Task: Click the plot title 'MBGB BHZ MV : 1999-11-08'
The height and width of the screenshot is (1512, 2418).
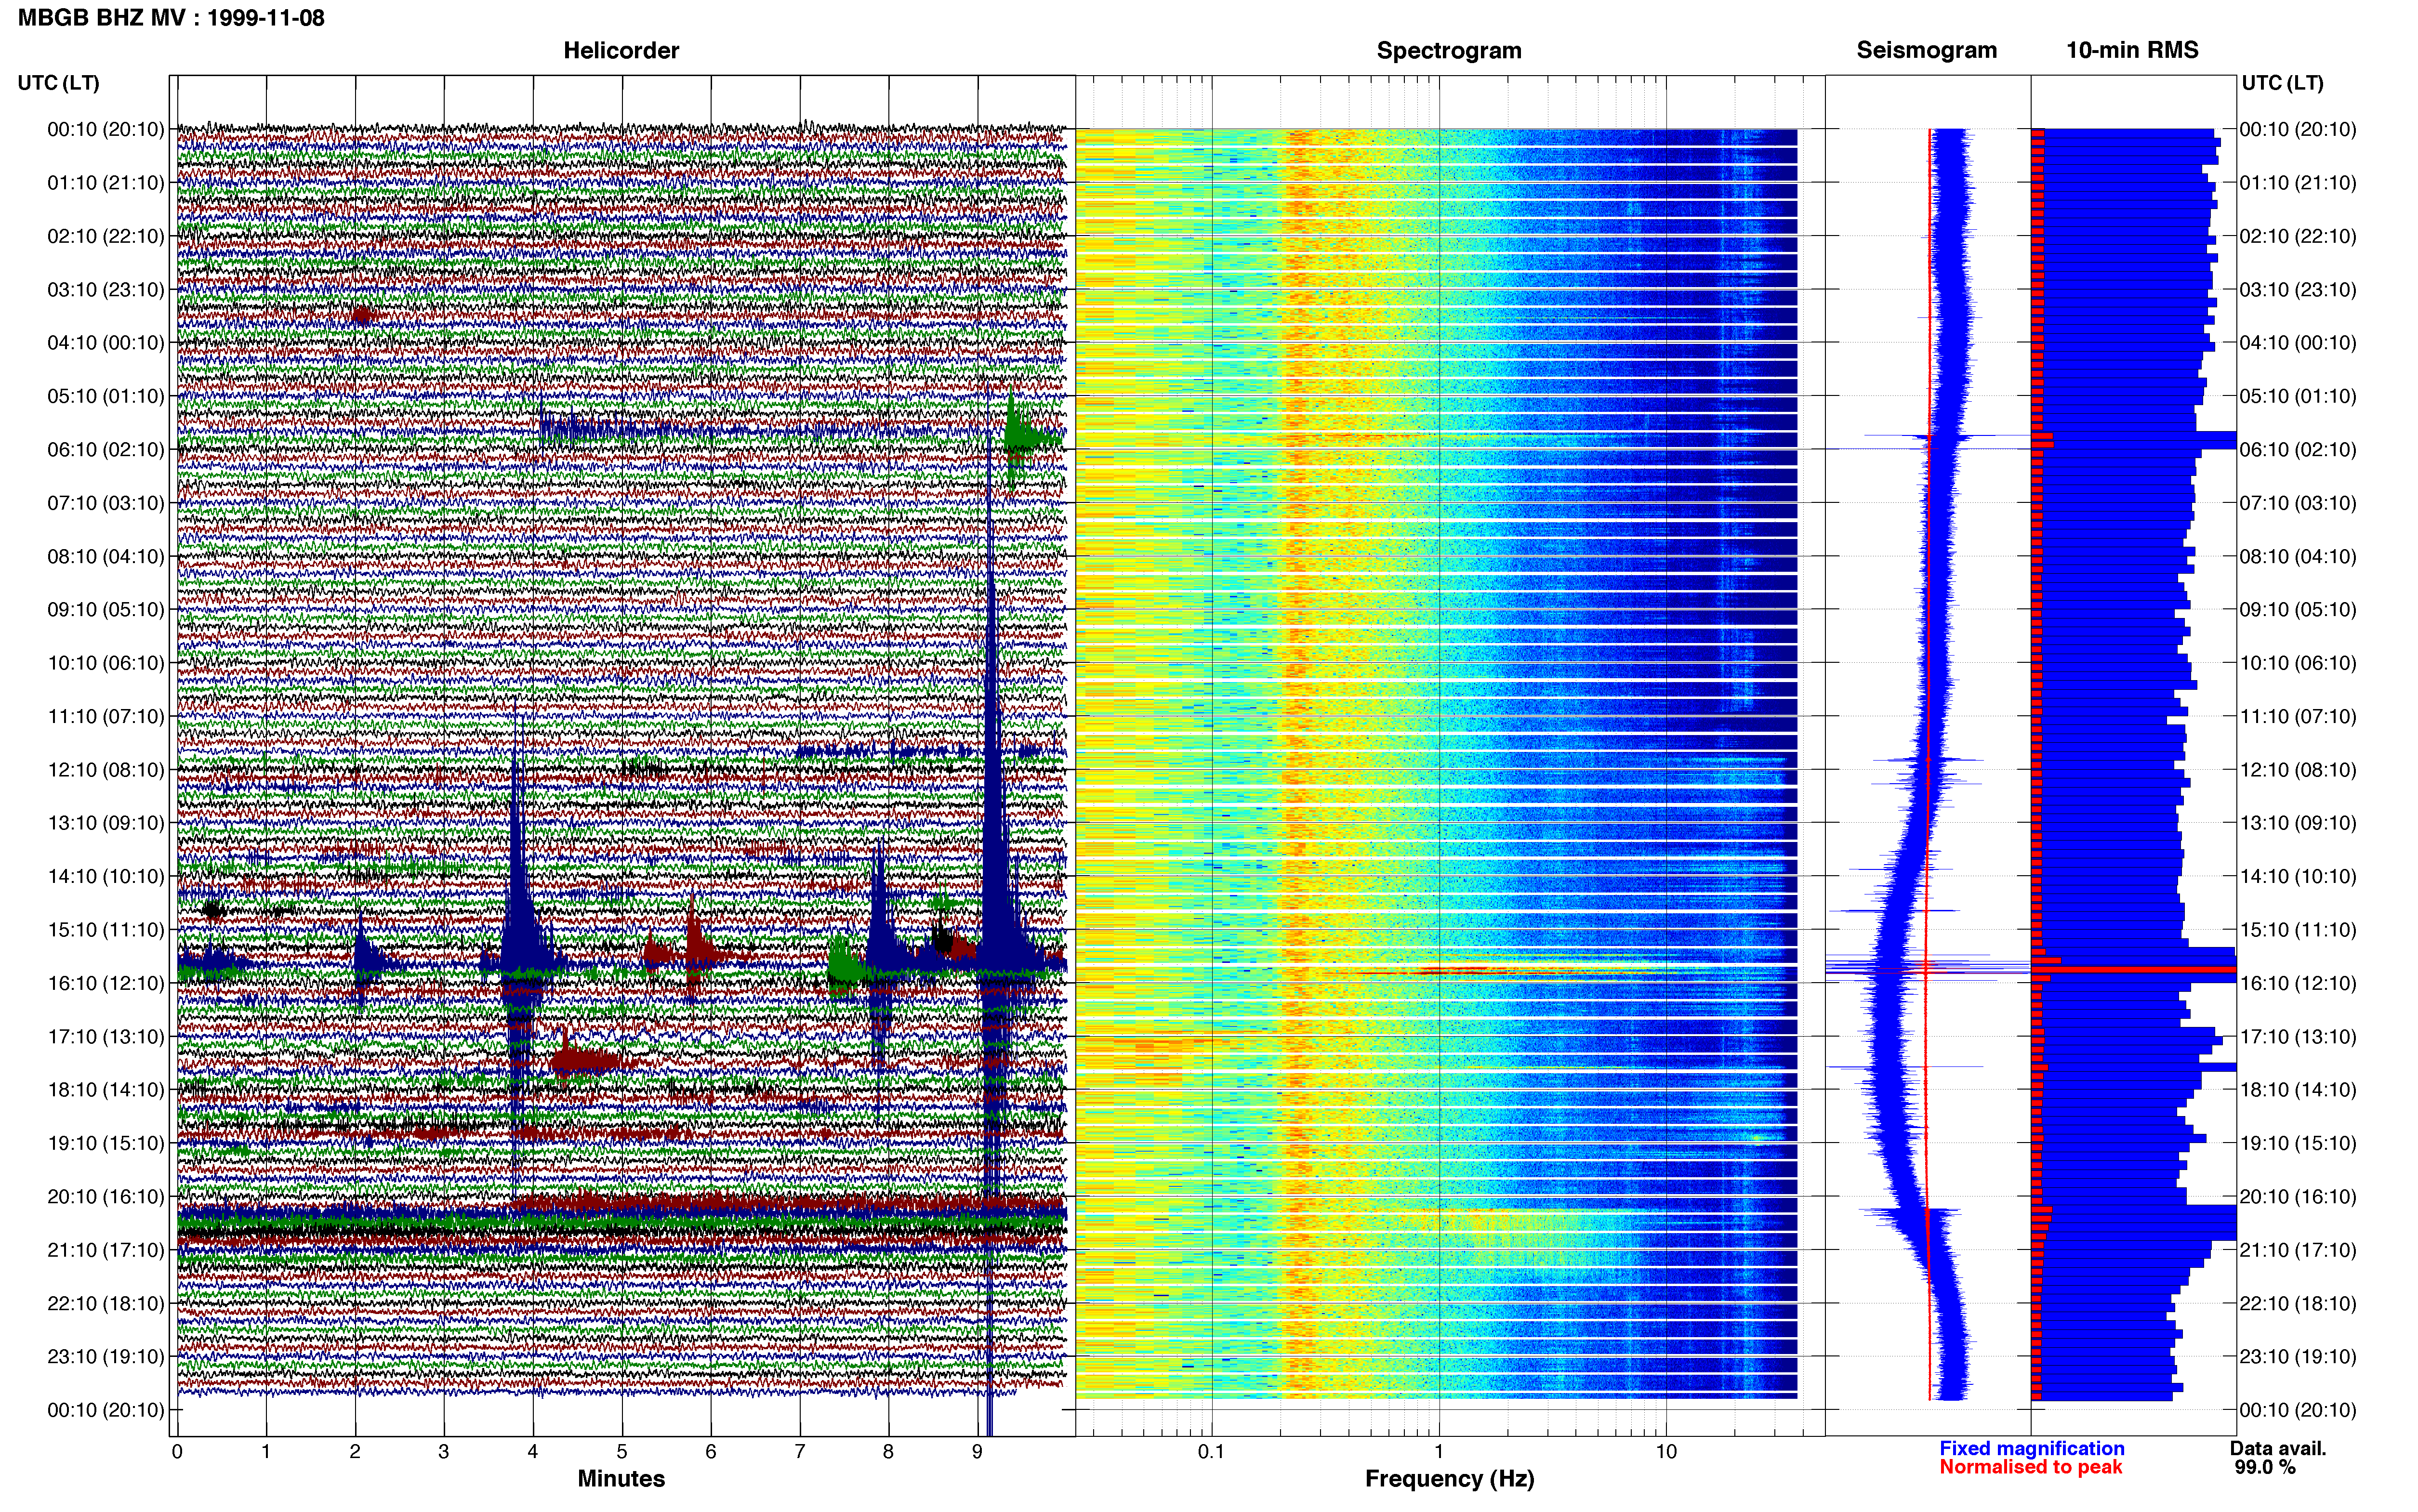Action: tap(171, 18)
